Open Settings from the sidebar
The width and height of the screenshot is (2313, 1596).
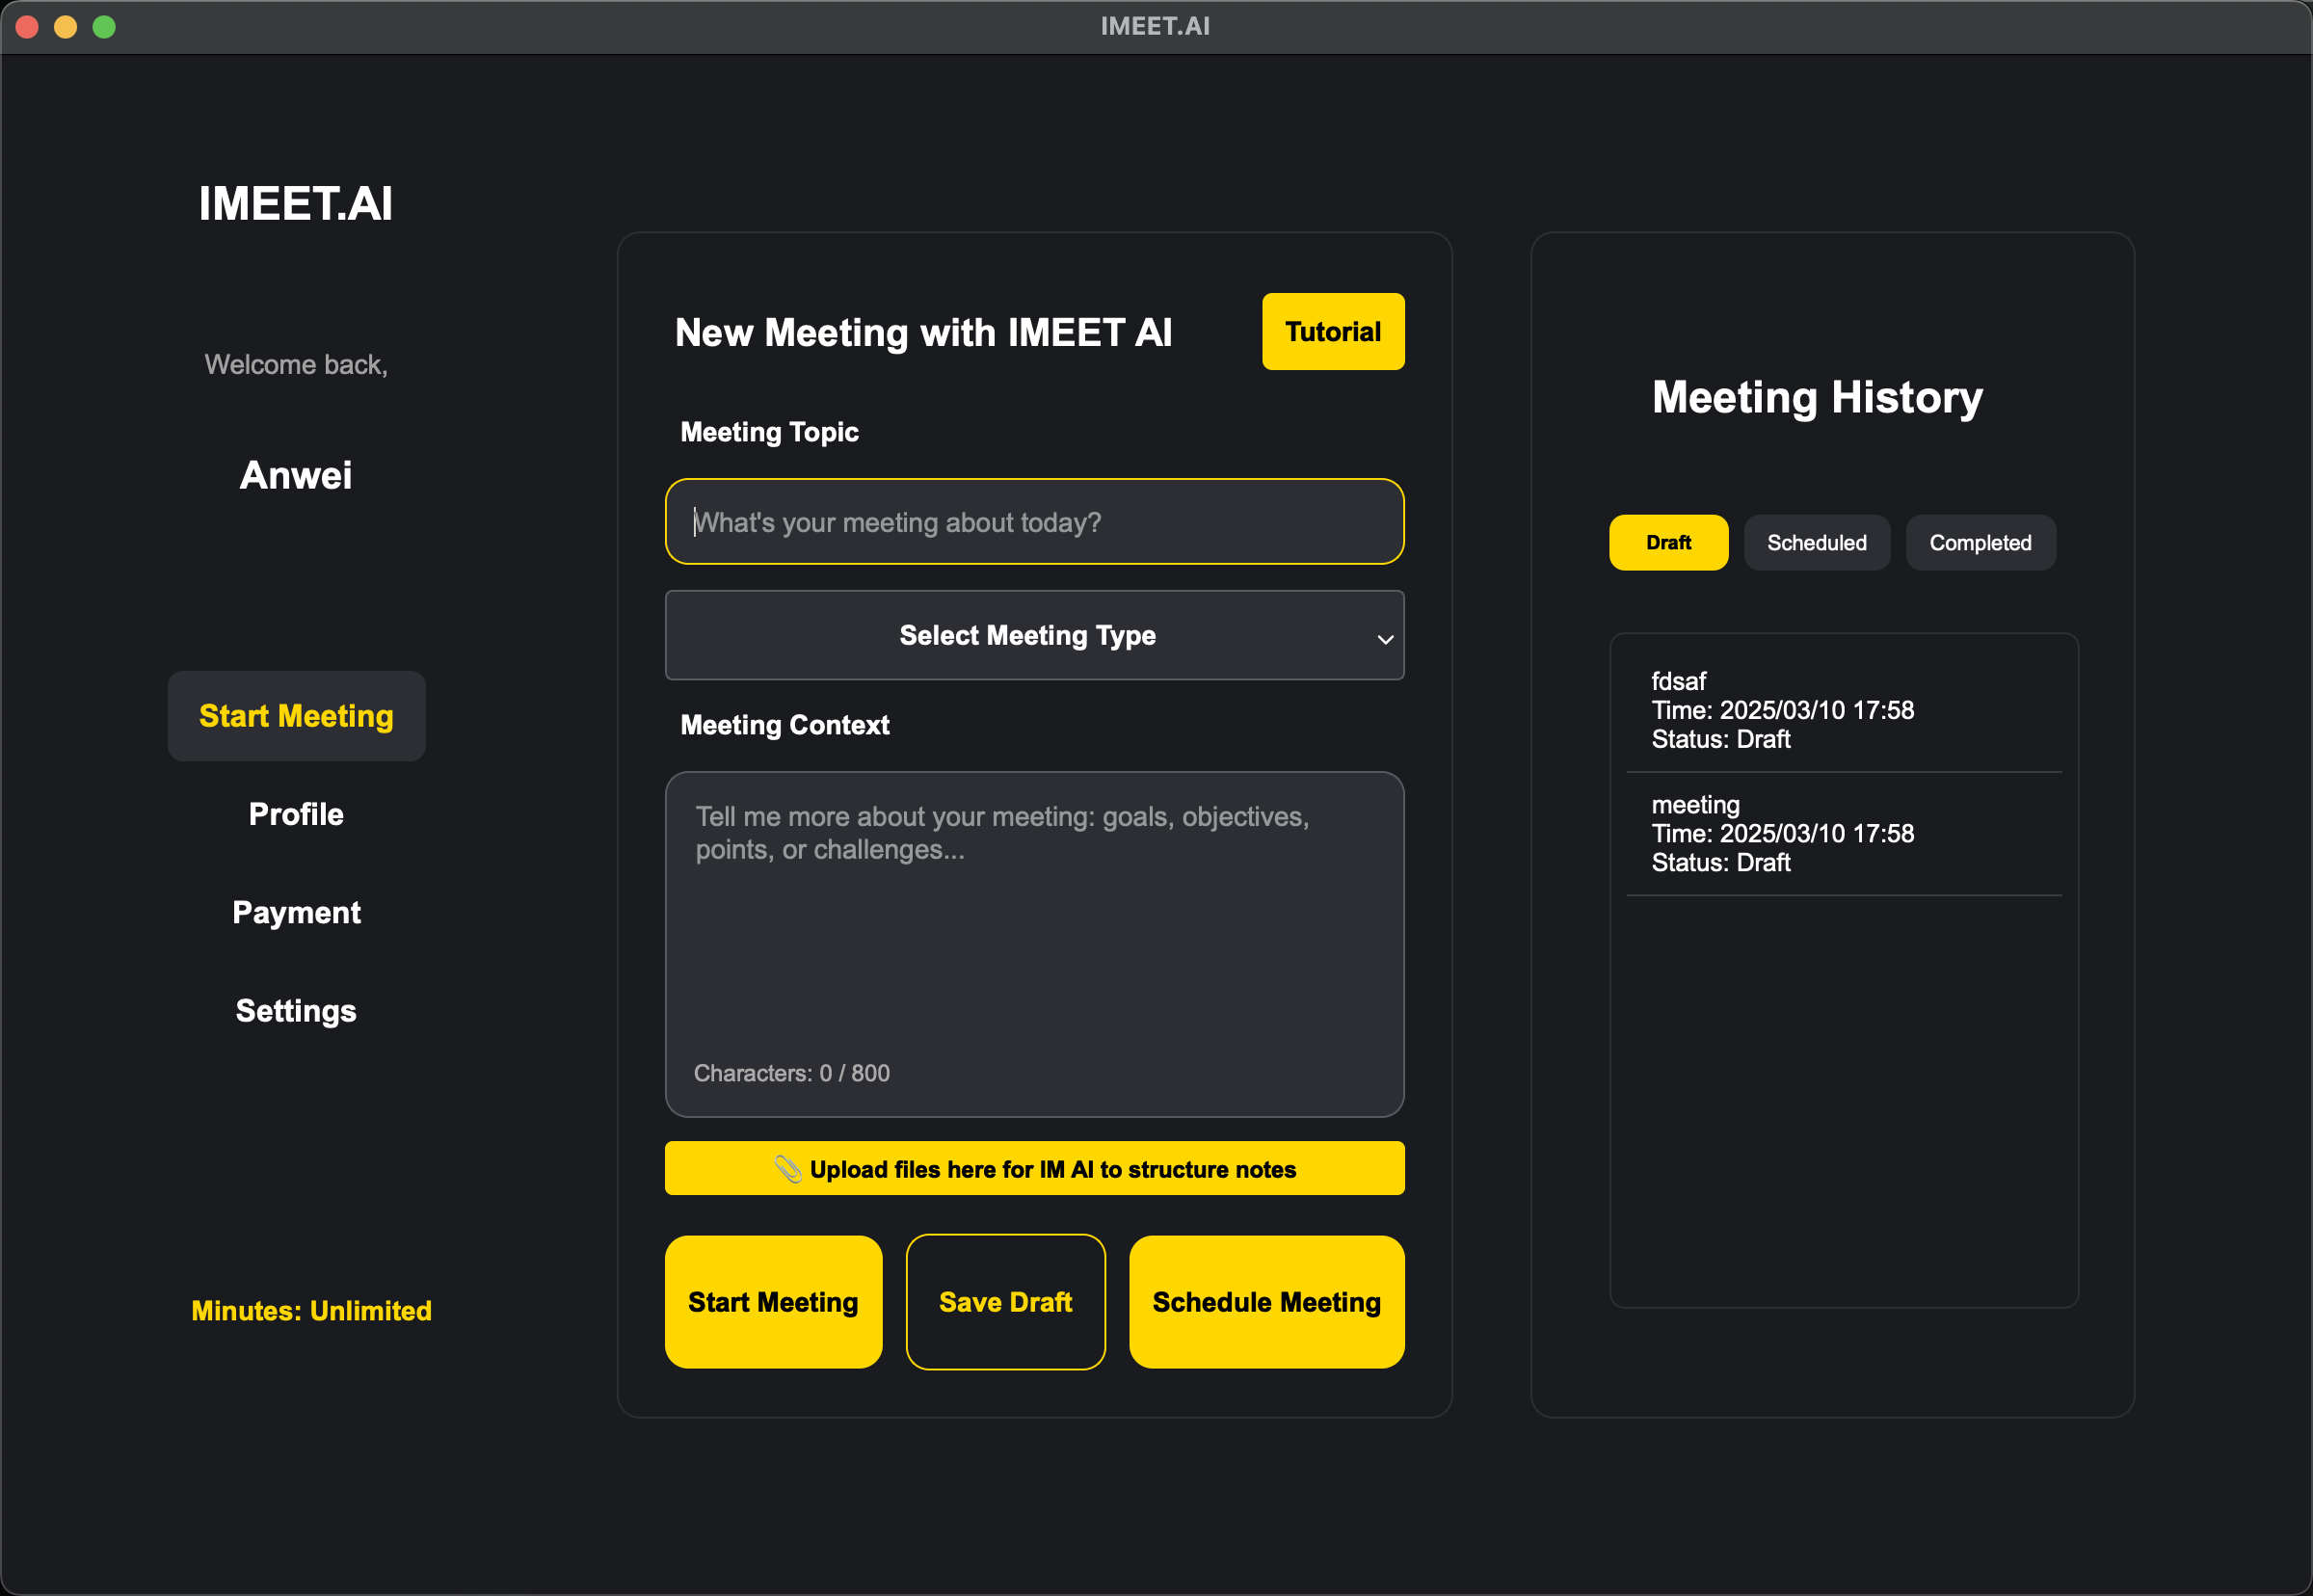[x=296, y=1011]
